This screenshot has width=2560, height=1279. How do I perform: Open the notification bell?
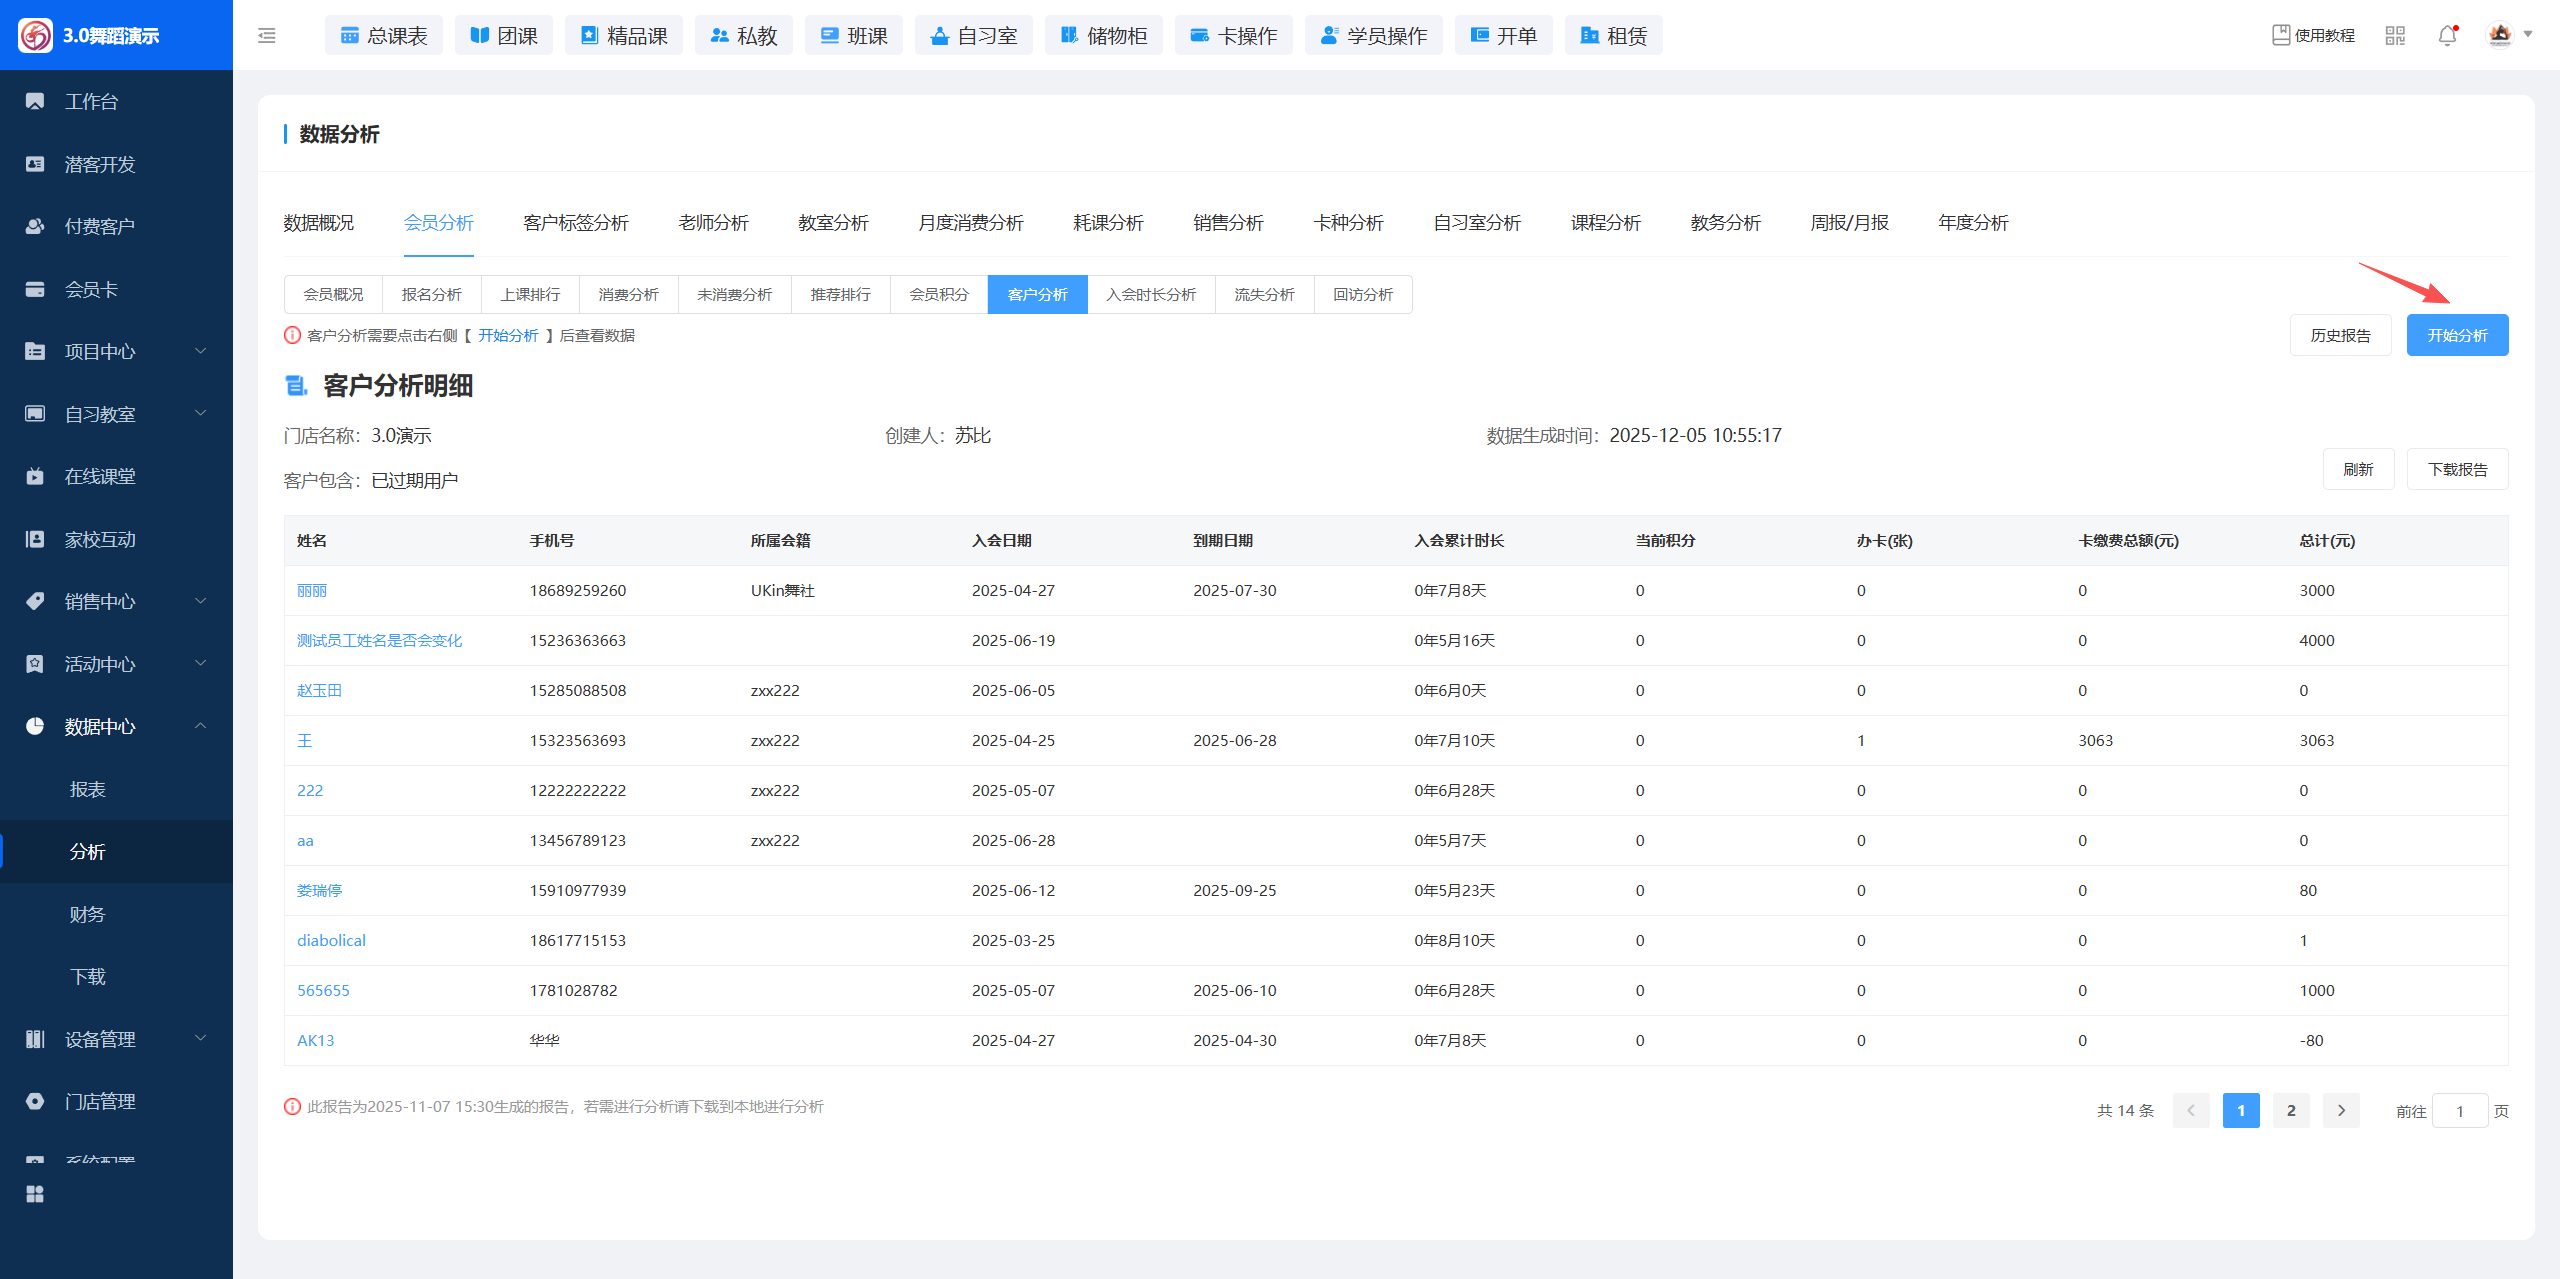2447,36
